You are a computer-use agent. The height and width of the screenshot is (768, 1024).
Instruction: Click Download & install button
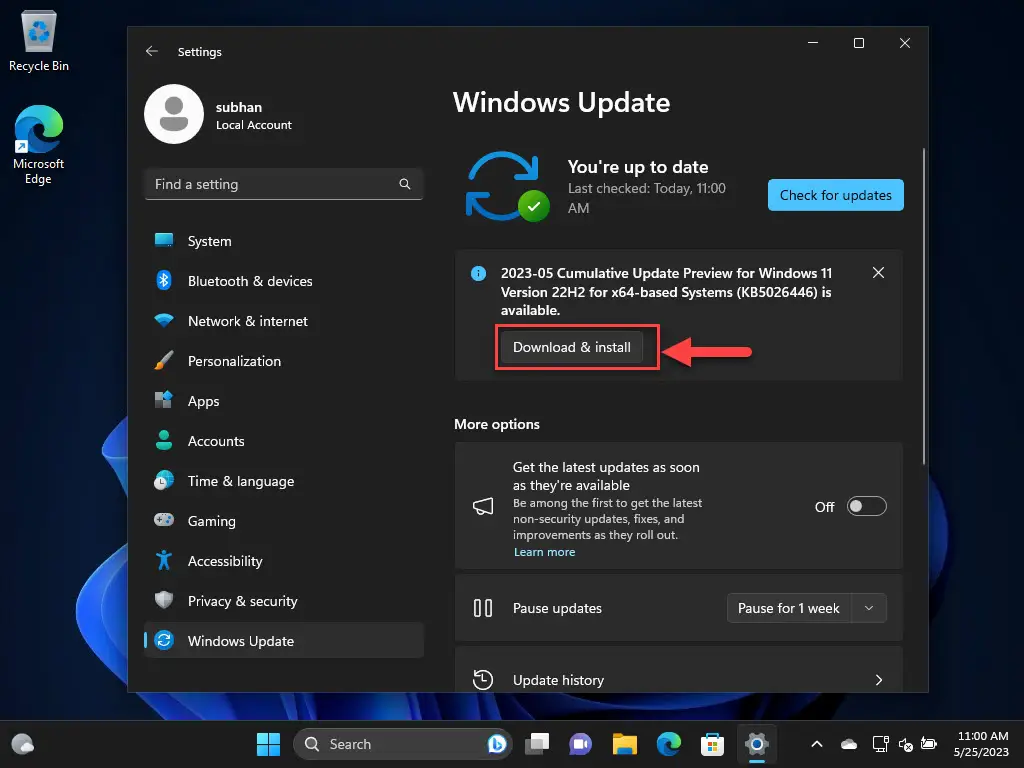[571, 347]
